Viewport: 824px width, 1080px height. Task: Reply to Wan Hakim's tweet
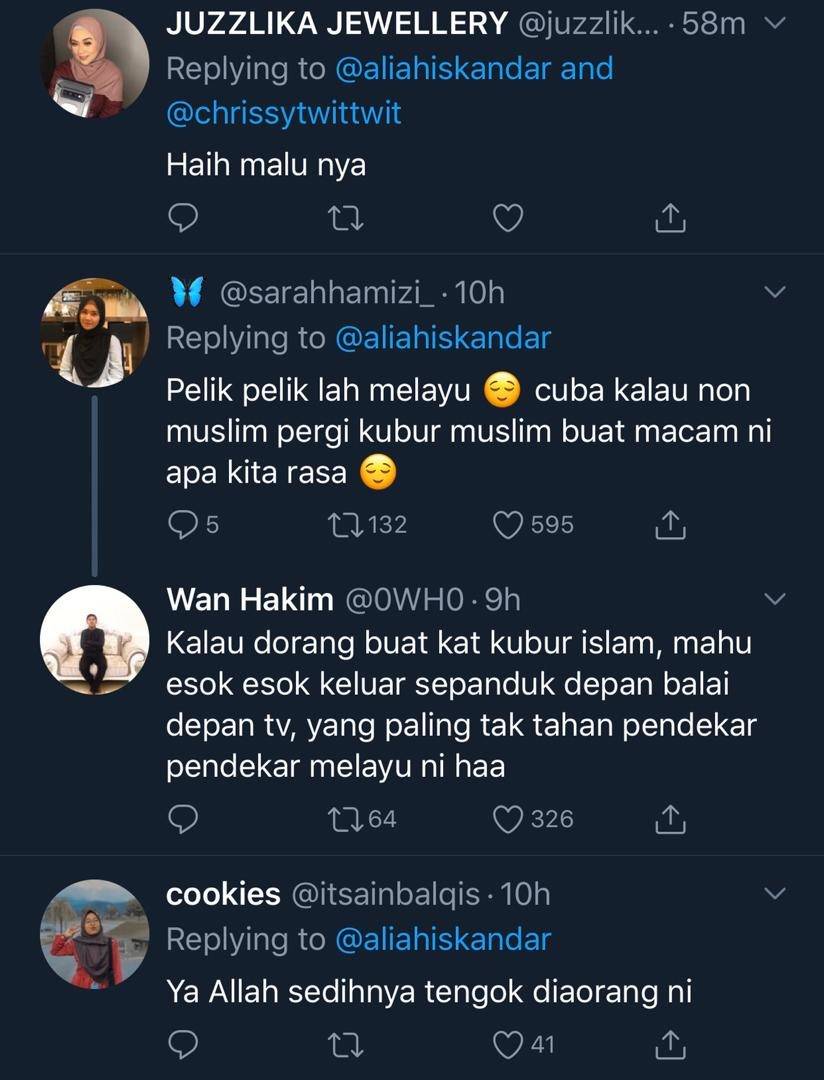[x=181, y=819]
